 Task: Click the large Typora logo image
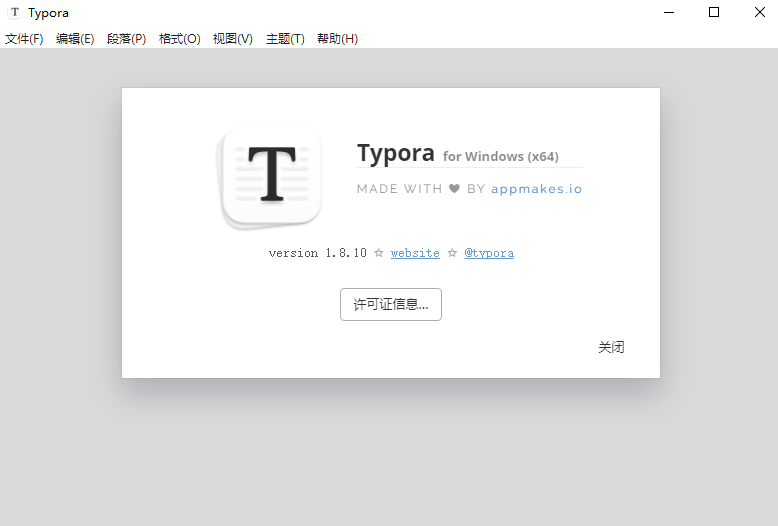[271, 177]
